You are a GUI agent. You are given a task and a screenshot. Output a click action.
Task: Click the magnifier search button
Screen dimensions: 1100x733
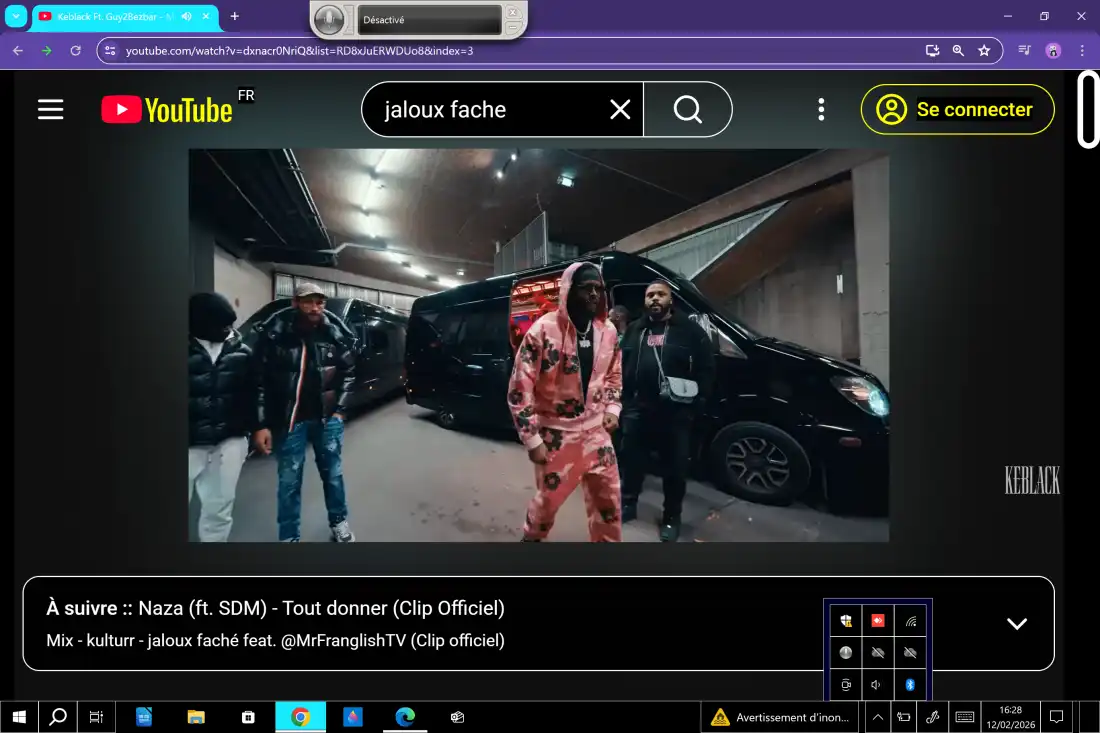coord(688,110)
